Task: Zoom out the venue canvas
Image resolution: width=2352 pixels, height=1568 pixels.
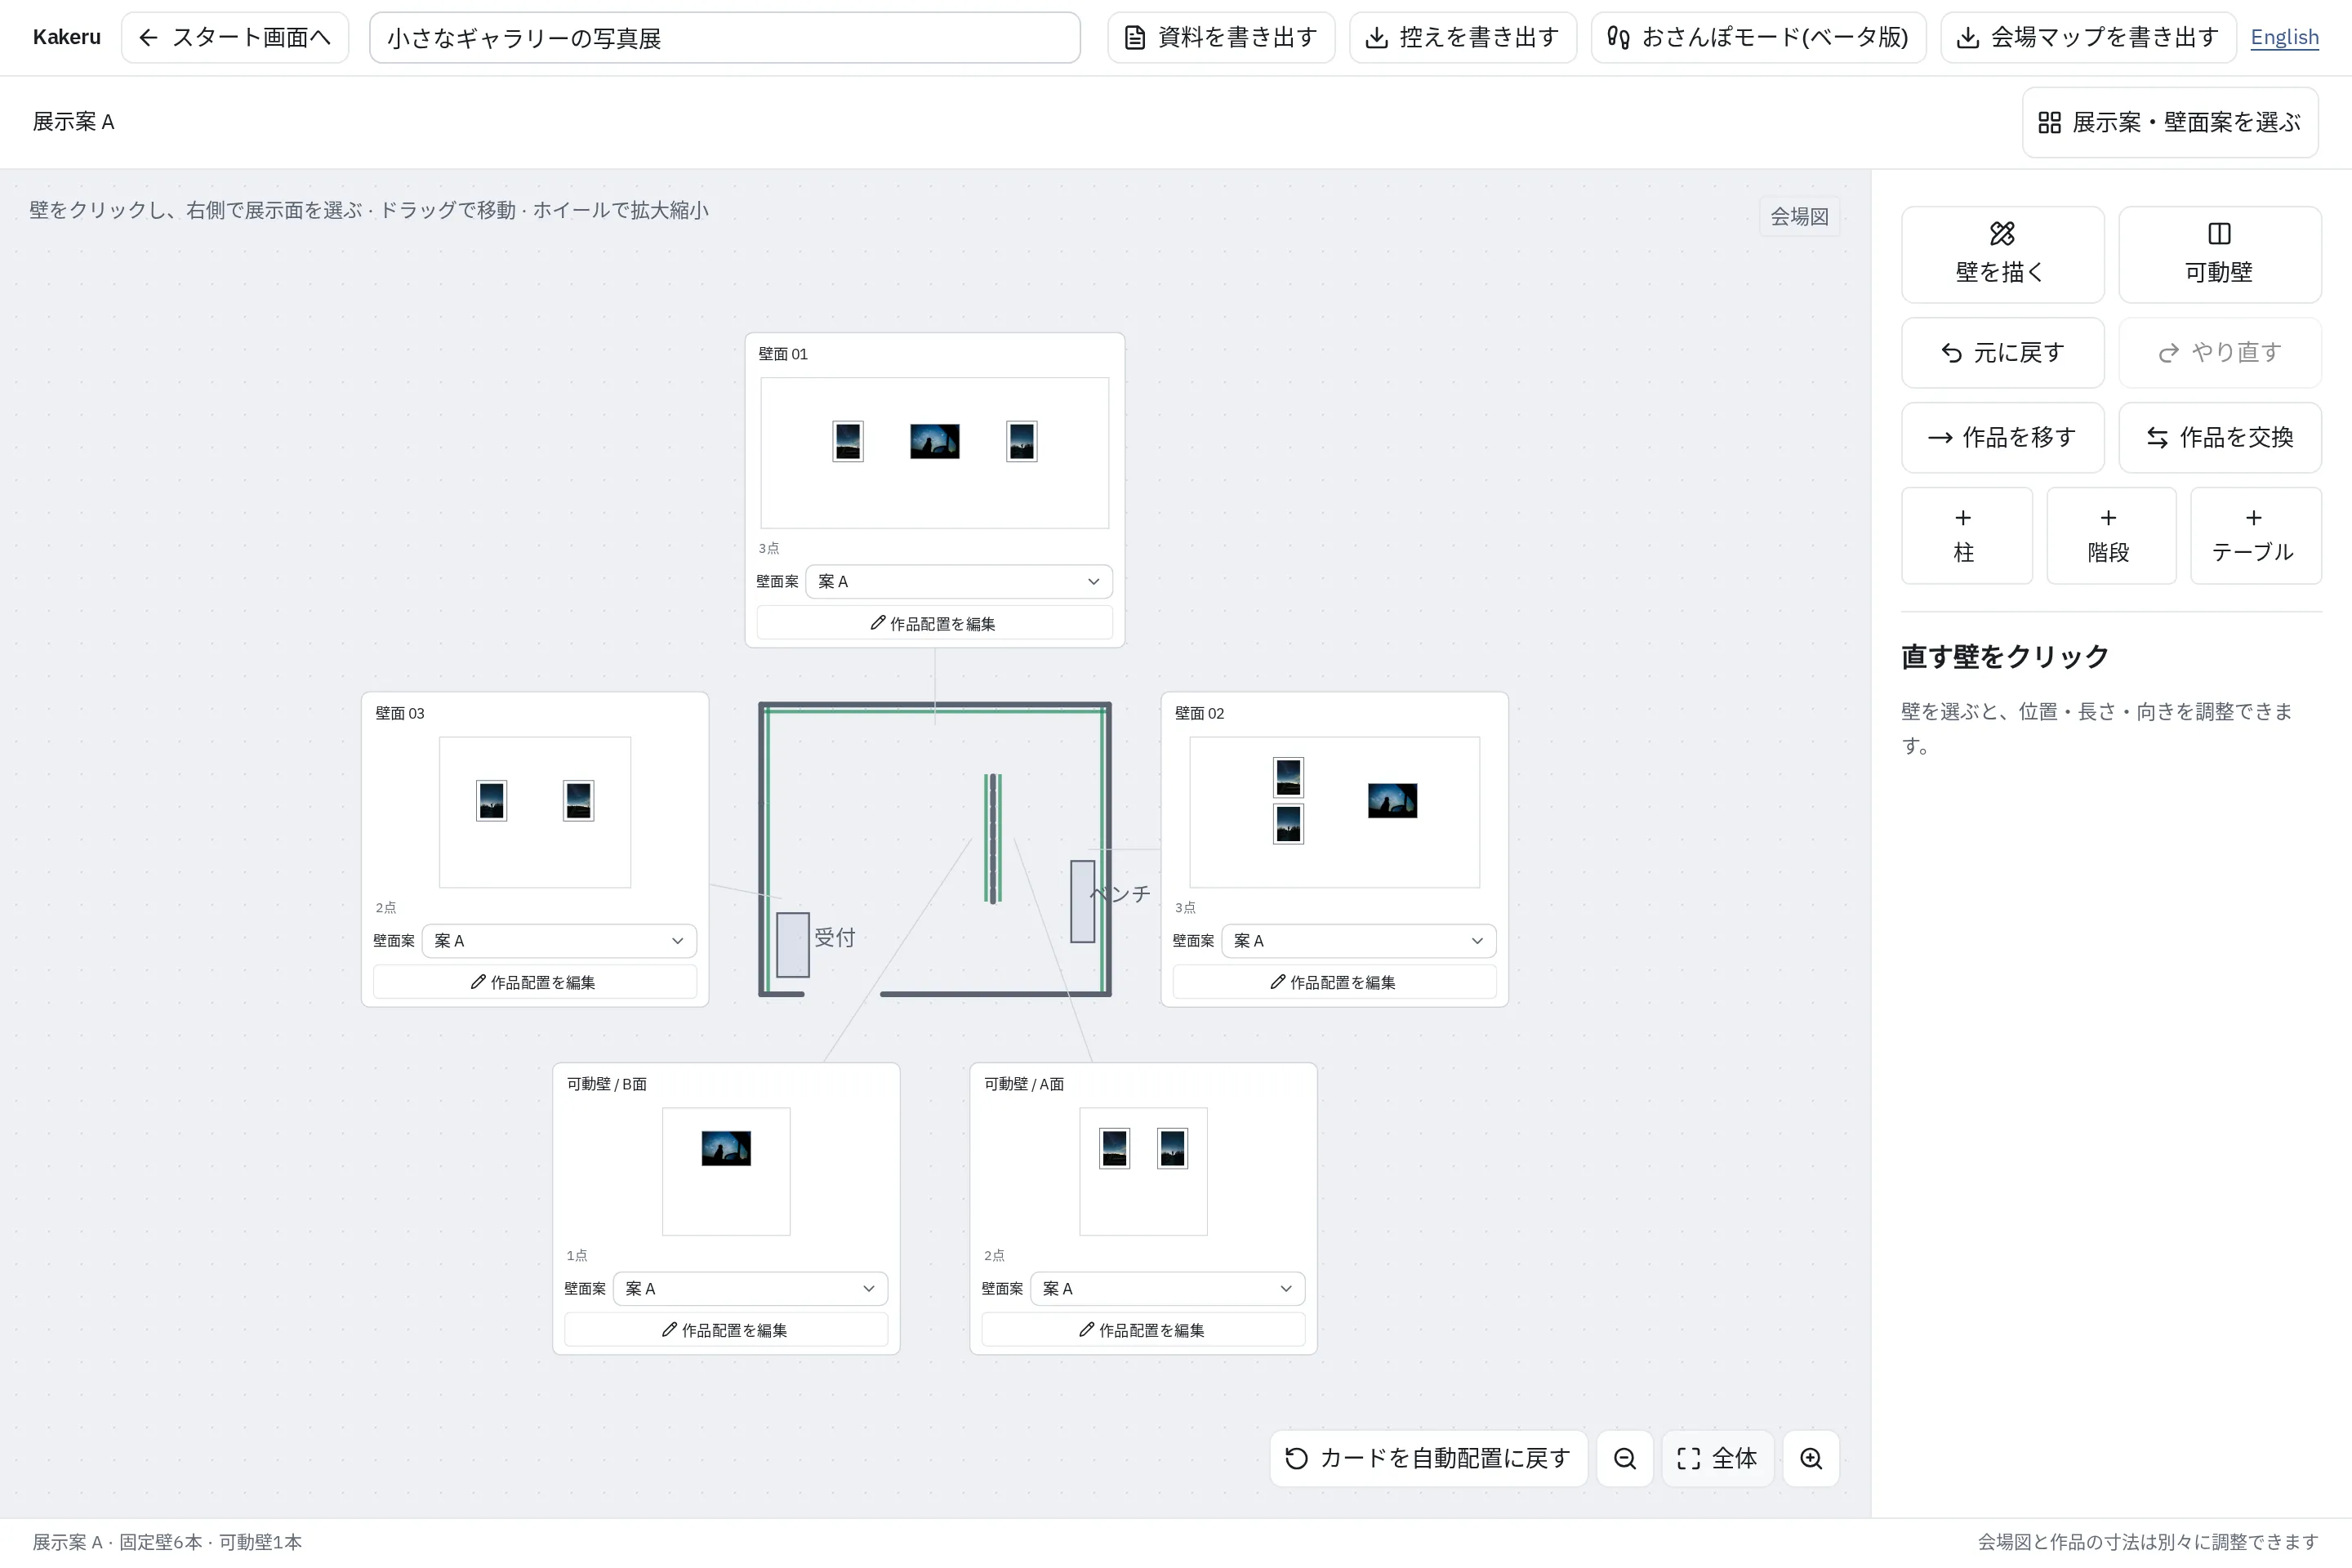Action: coord(1625,1458)
